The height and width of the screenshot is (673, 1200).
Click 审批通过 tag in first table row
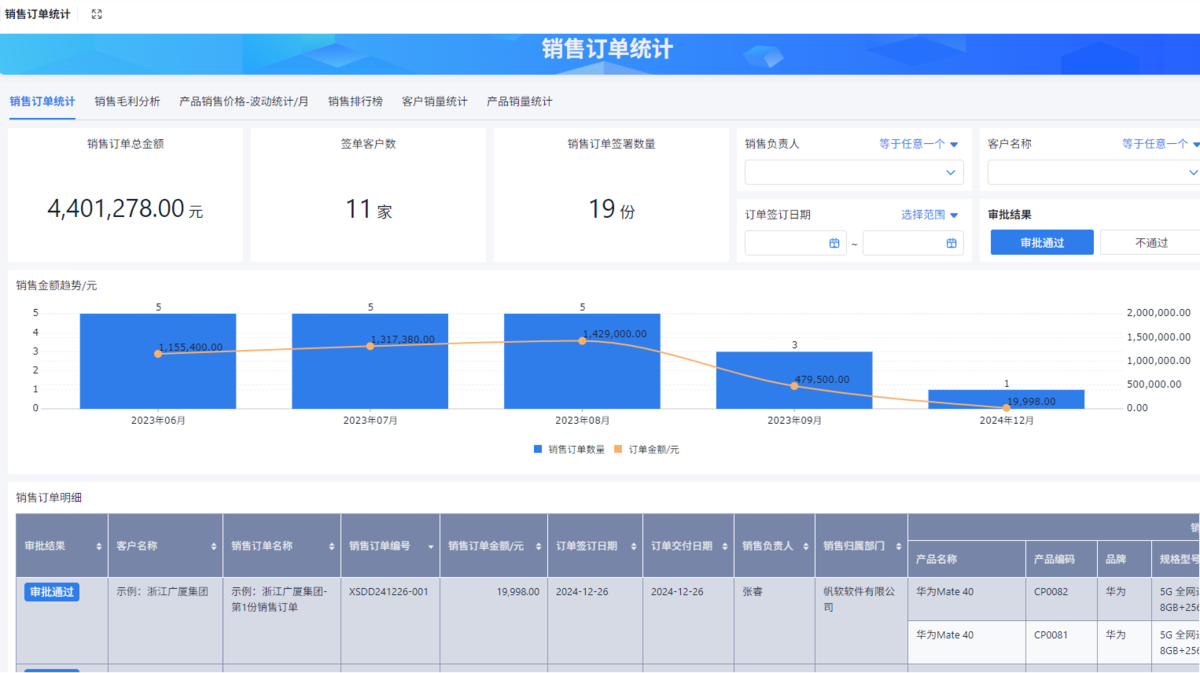[x=51, y=592]
